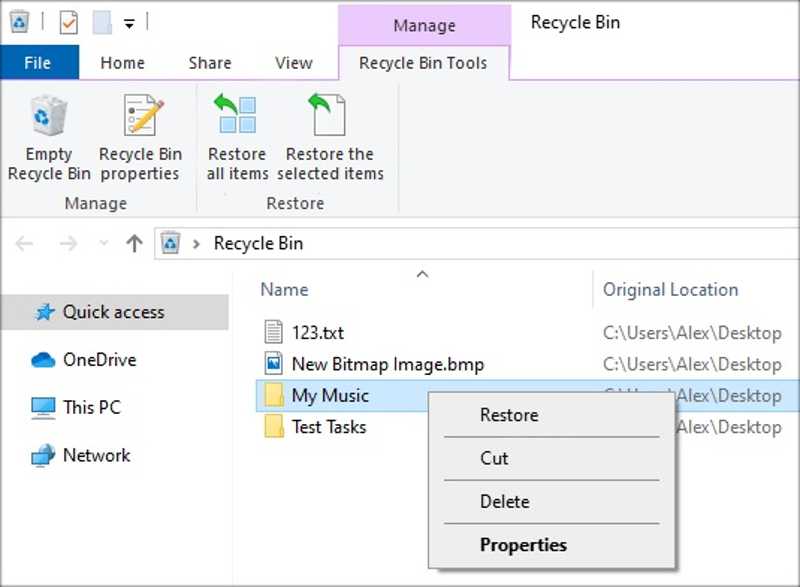Click the OneDrive cloud icon
This screenshot has width=800, height=587.
coord(43,360)
